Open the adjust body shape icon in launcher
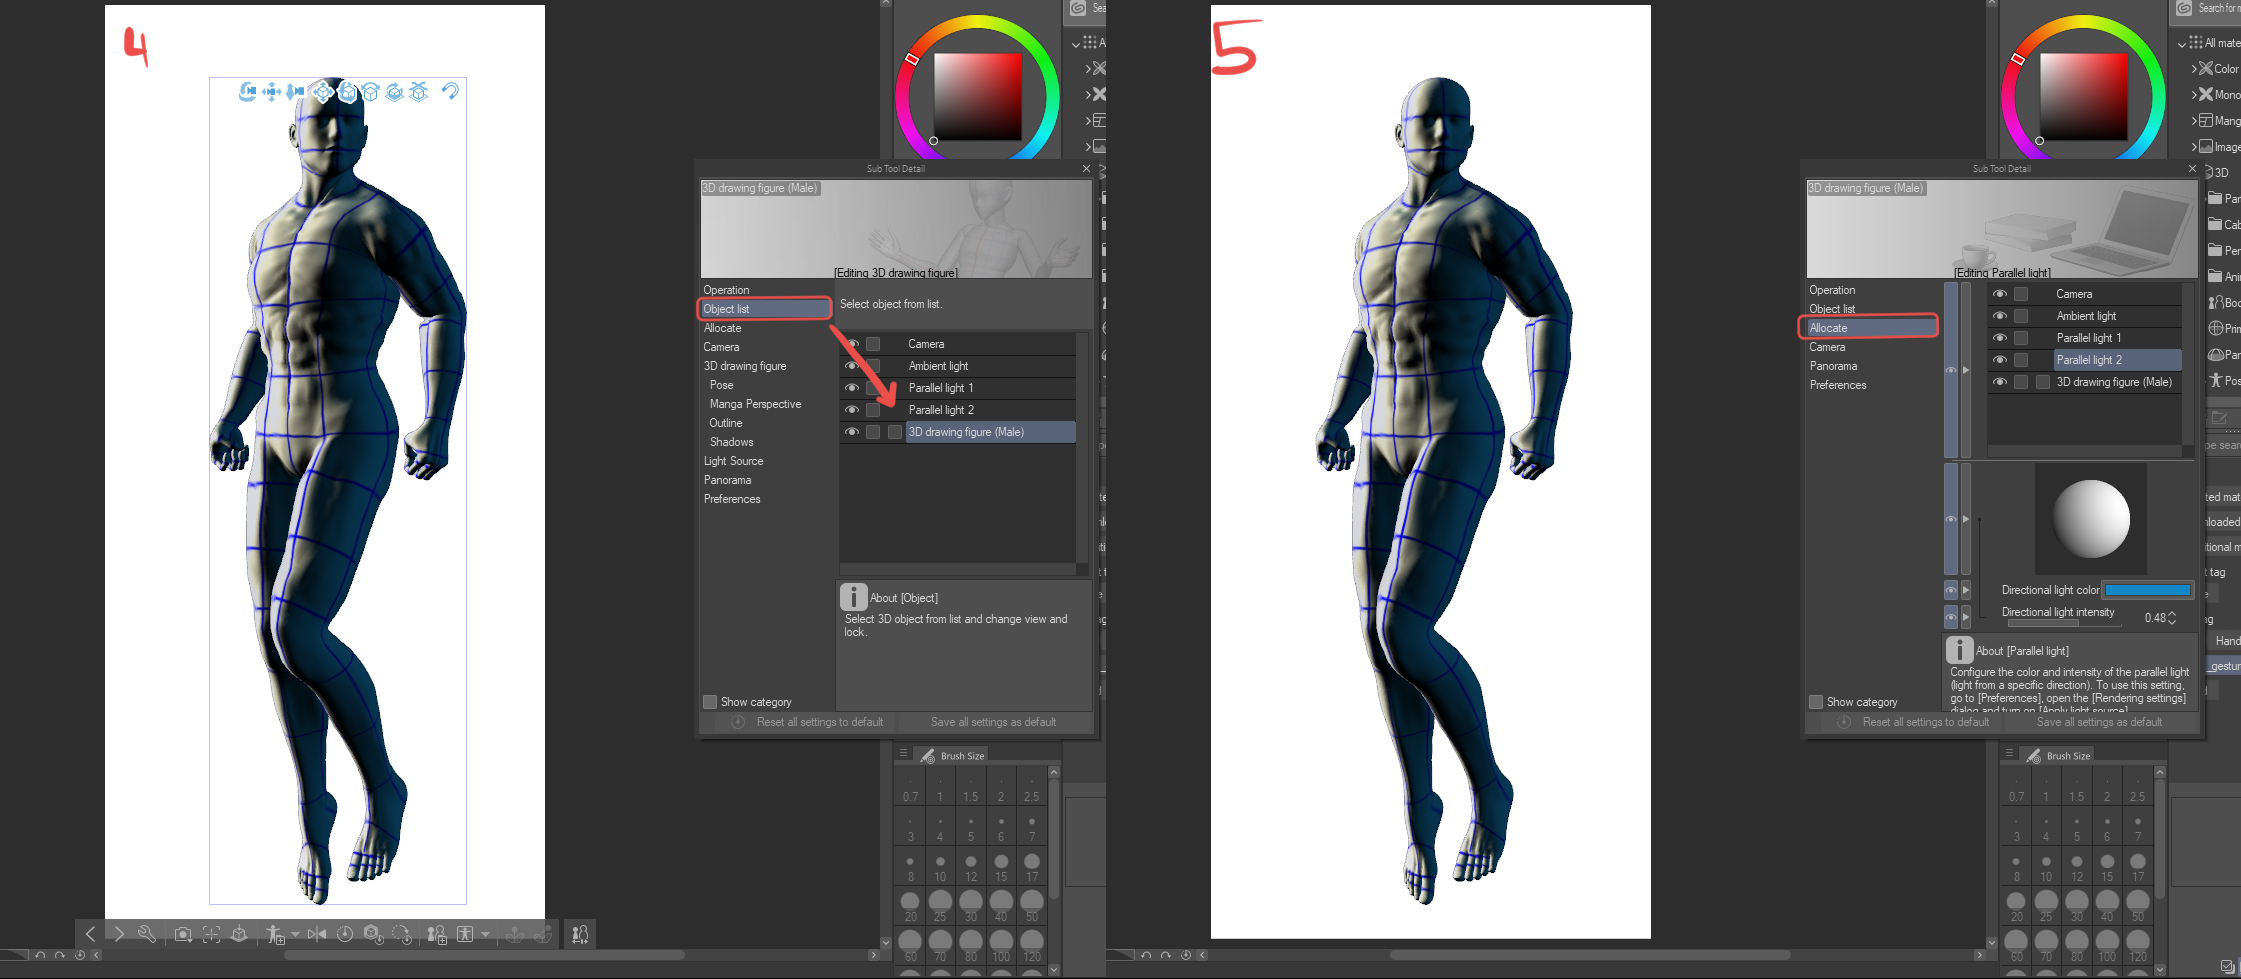The height and width of the screenshot is (979, 2241). (x=580, y=934)
